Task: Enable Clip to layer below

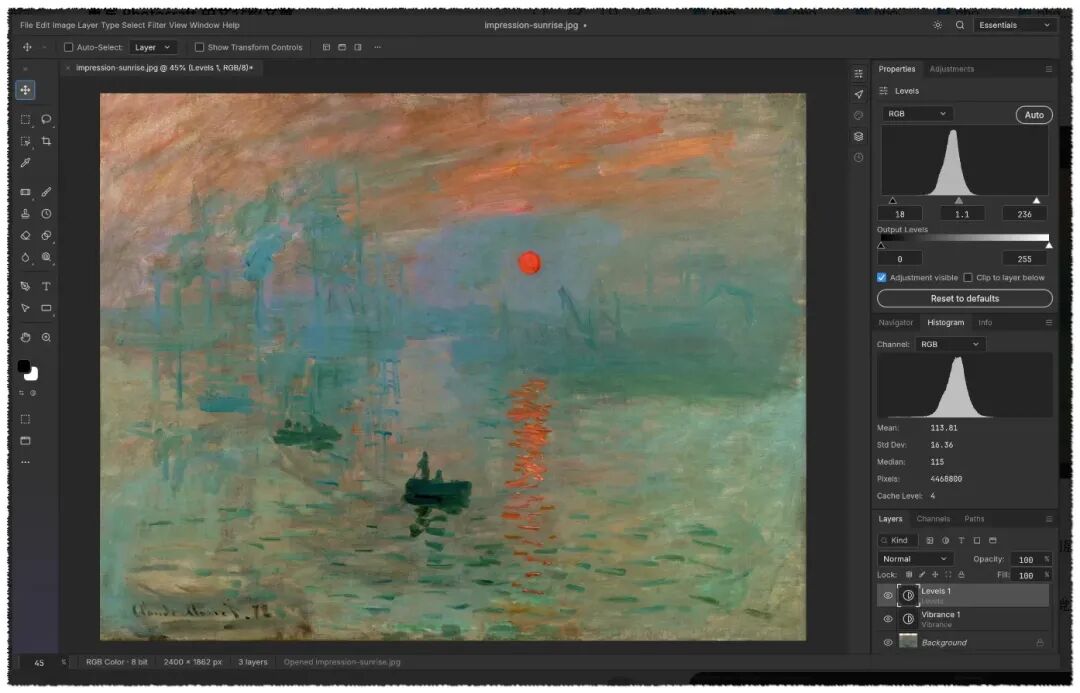Action: tap(968, 278)
